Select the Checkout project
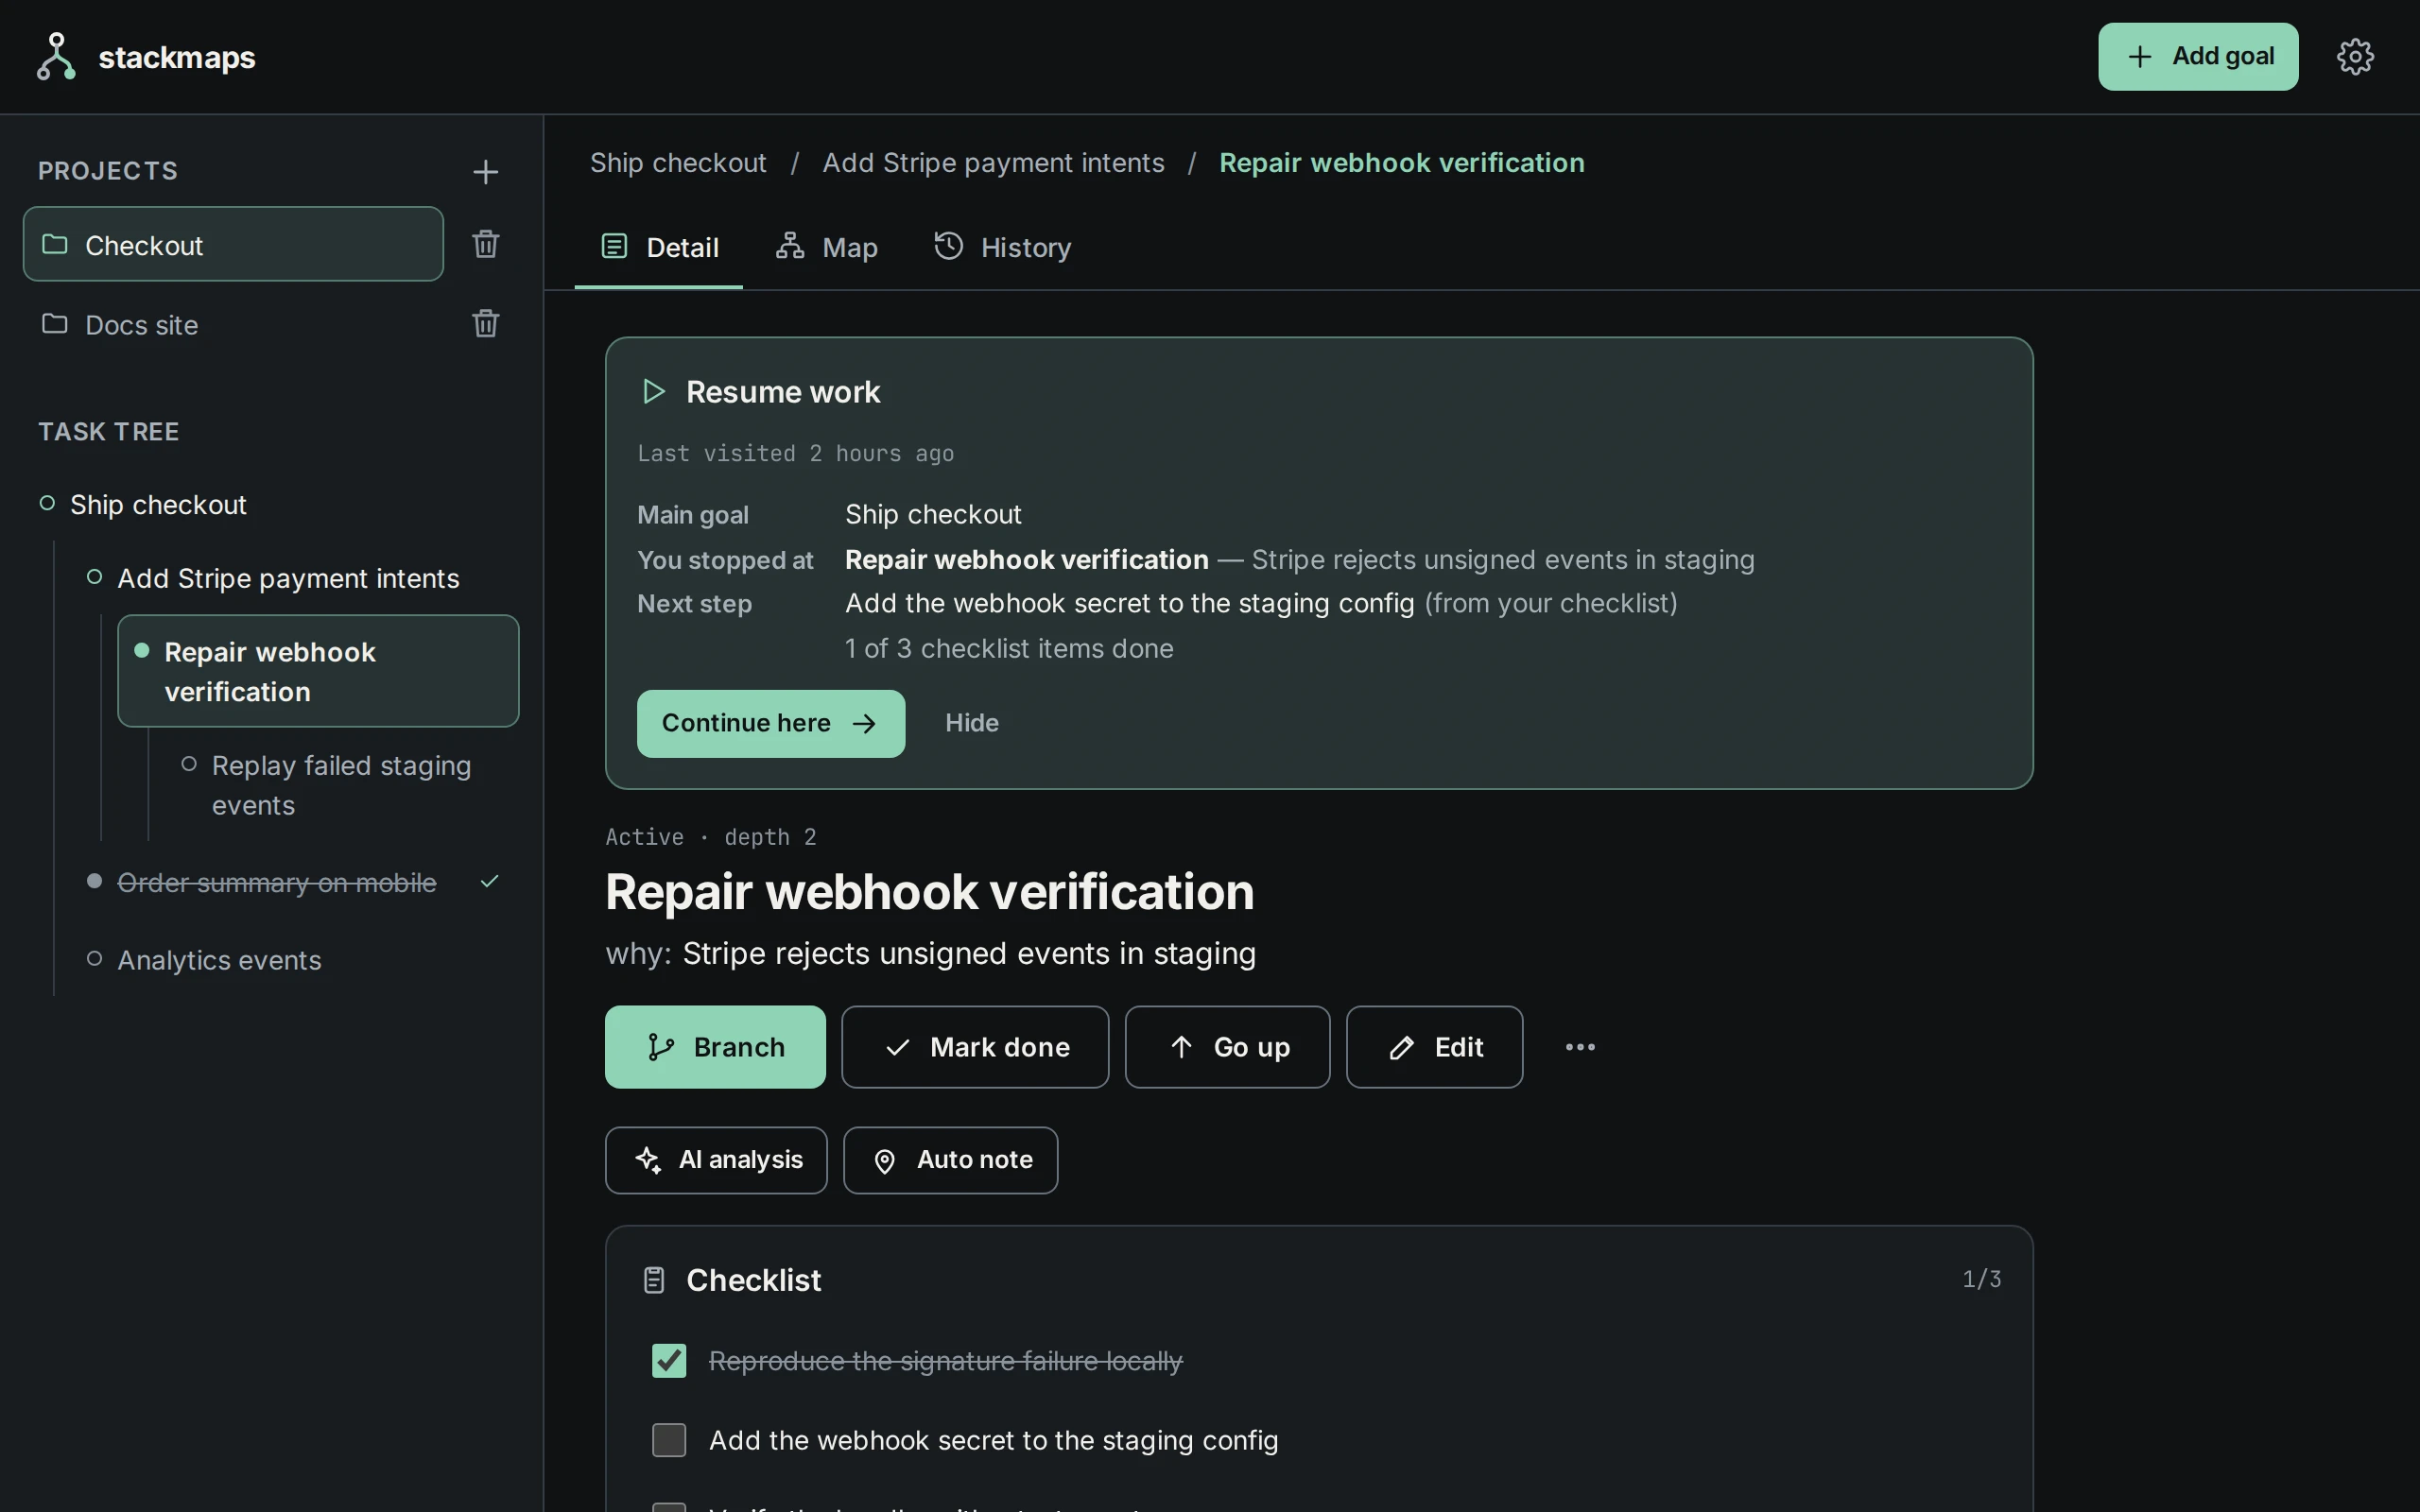 [233, 244]
